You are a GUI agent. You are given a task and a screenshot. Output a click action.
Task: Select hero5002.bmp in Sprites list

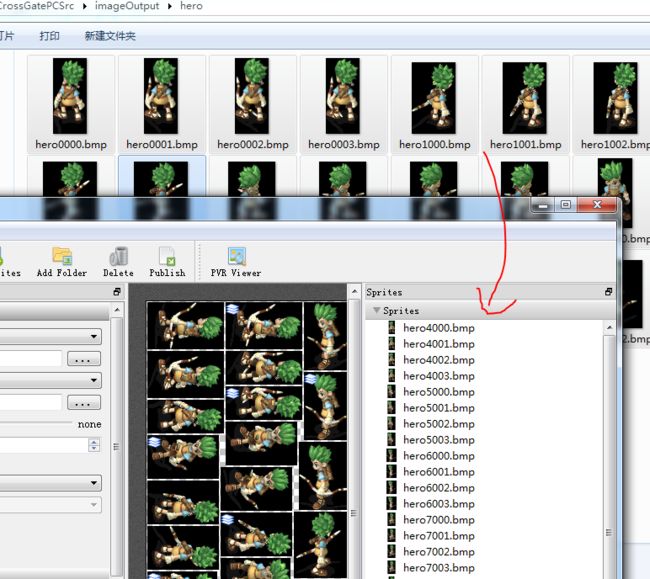(x=439, y=424)
